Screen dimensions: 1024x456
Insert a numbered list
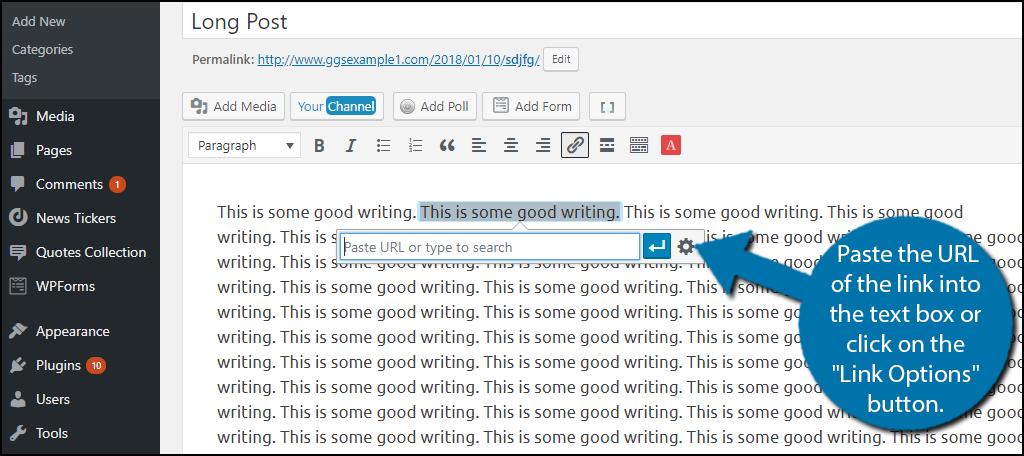(x=415, y=146)
